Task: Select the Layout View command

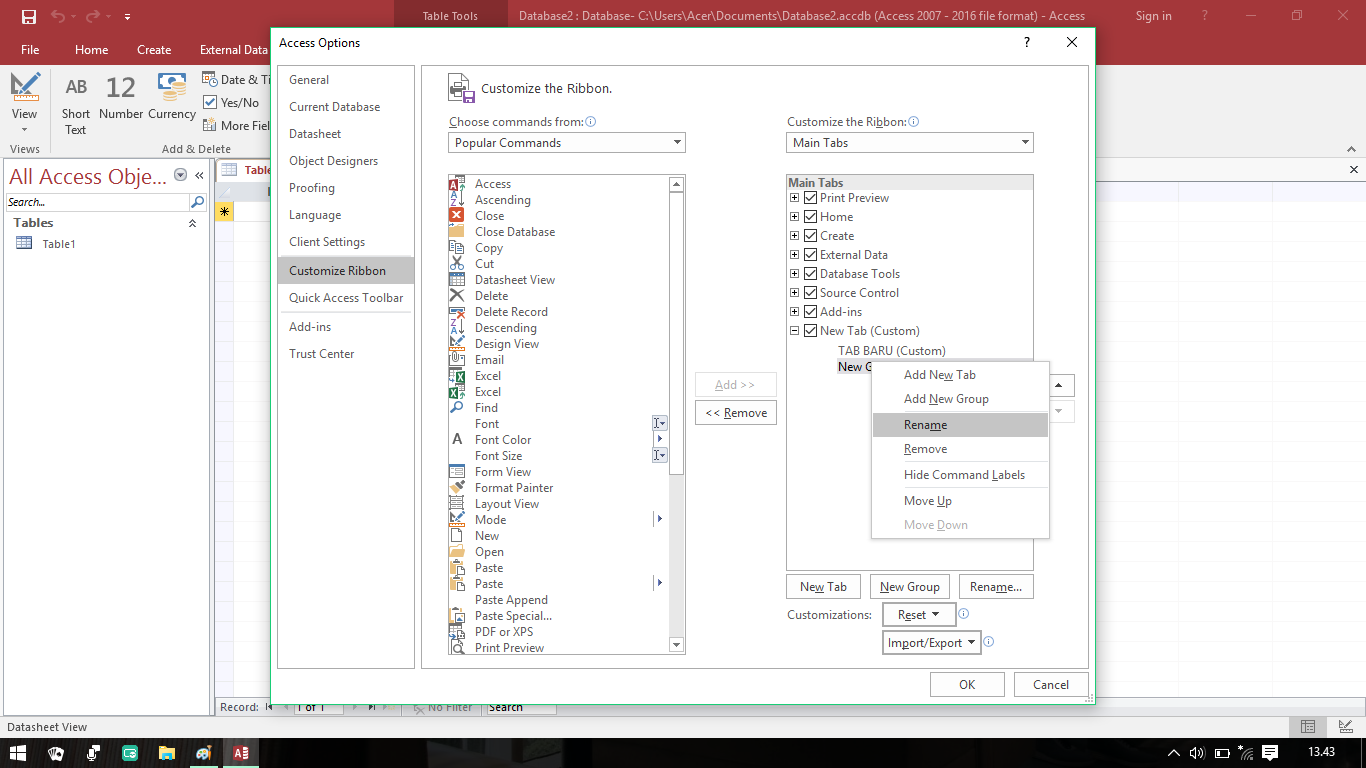Action: 506,504
